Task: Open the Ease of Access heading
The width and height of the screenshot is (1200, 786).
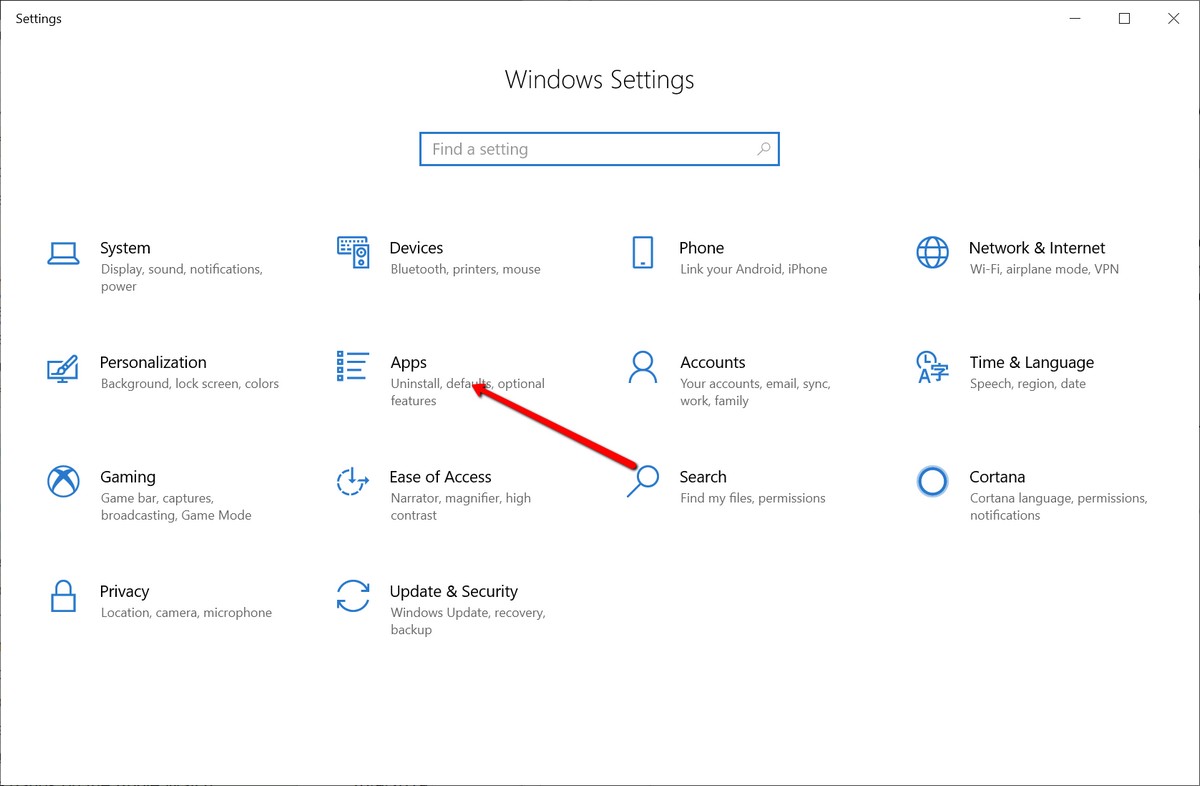Action: pos(440,477)
